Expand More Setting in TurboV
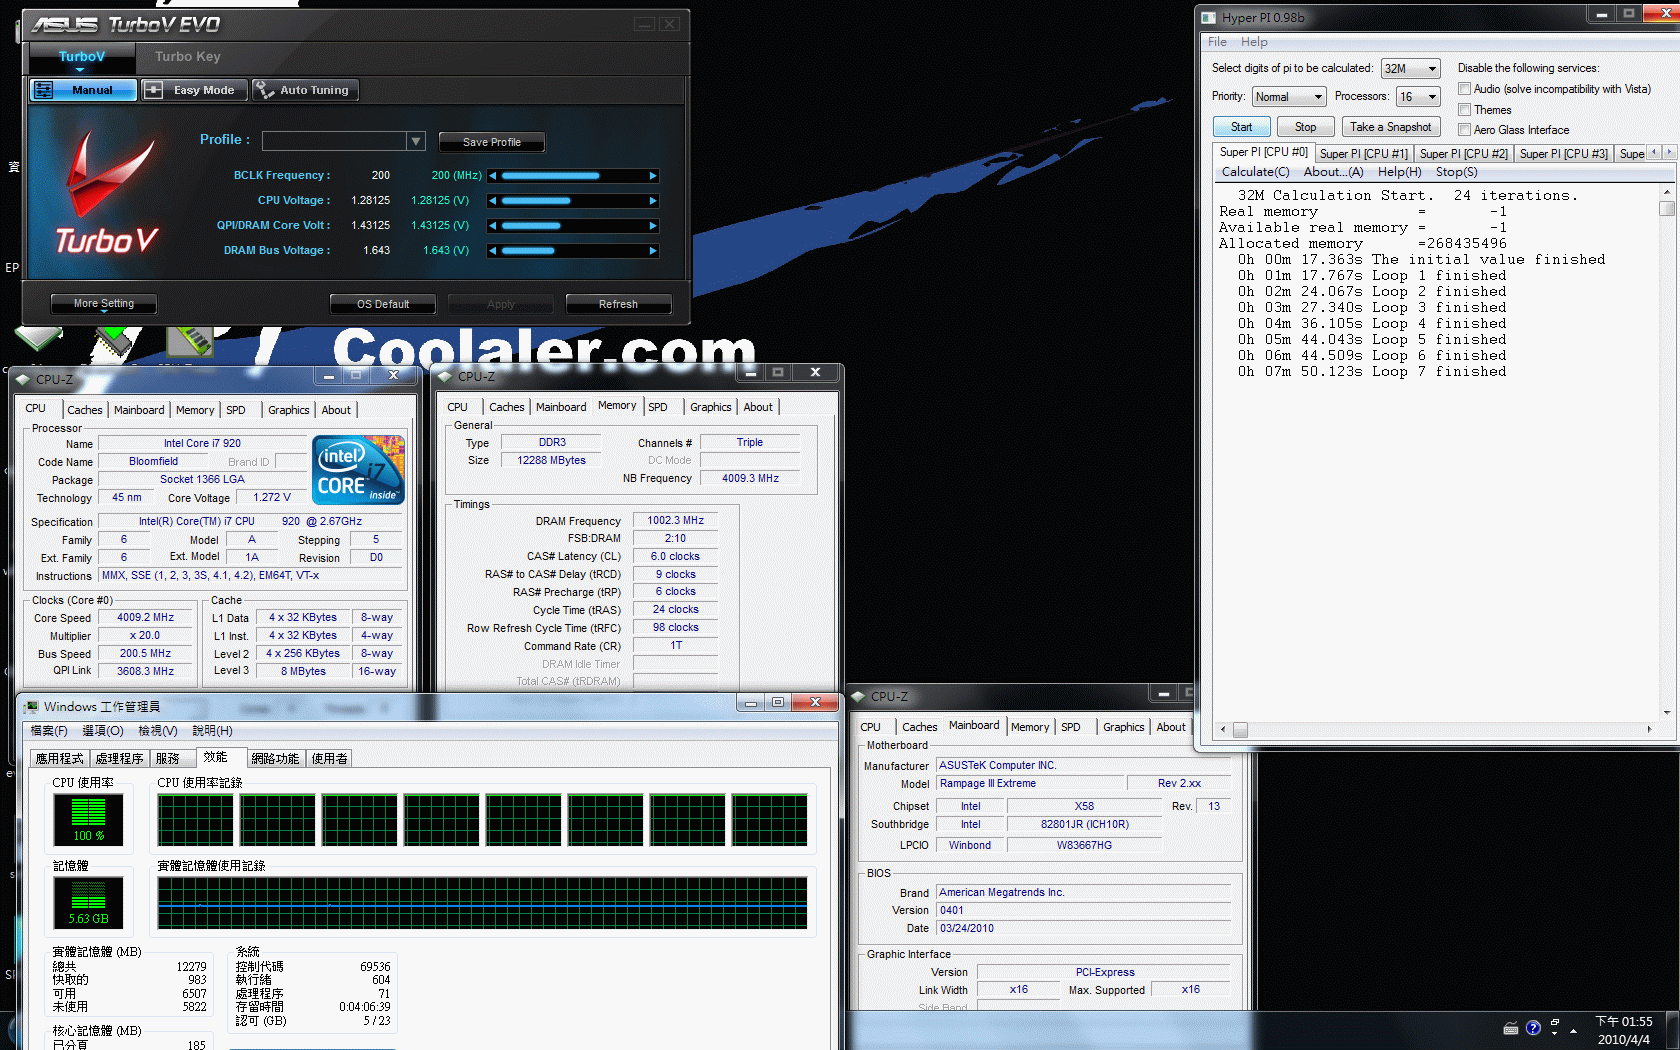Screen dimensions: 1680x1050 point(104,304)
